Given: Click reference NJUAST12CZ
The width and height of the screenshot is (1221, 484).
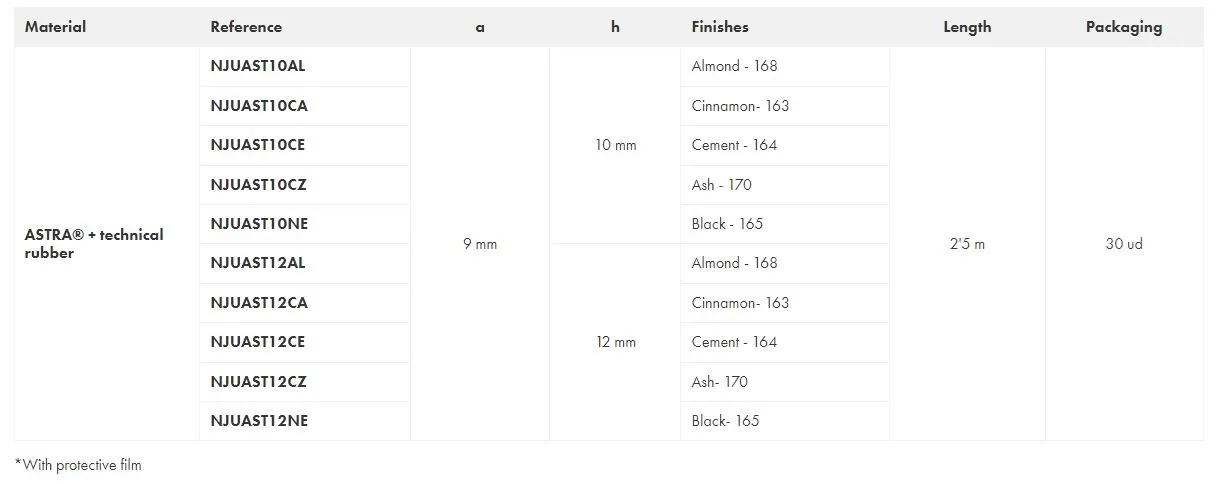Looking at the screenshot, I should tap(258, 382).
